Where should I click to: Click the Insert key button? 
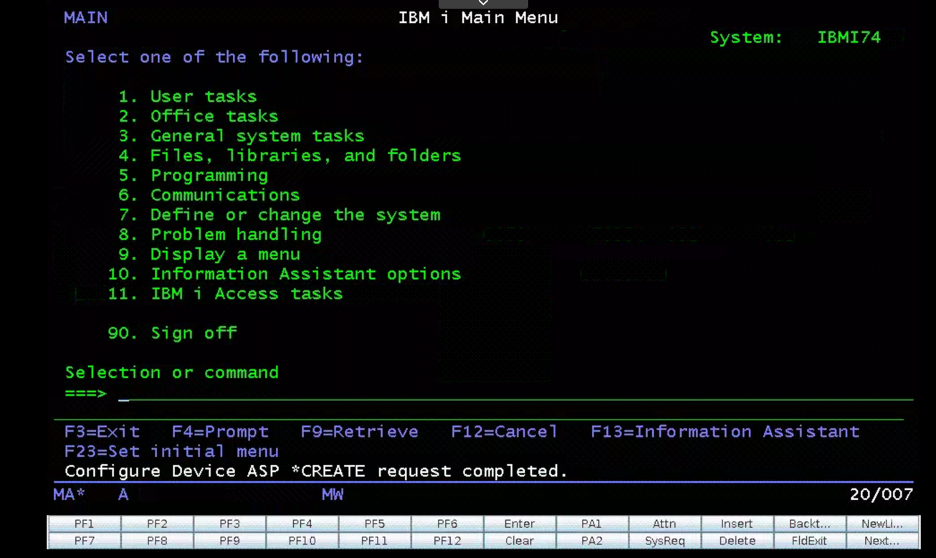point(737,523)
